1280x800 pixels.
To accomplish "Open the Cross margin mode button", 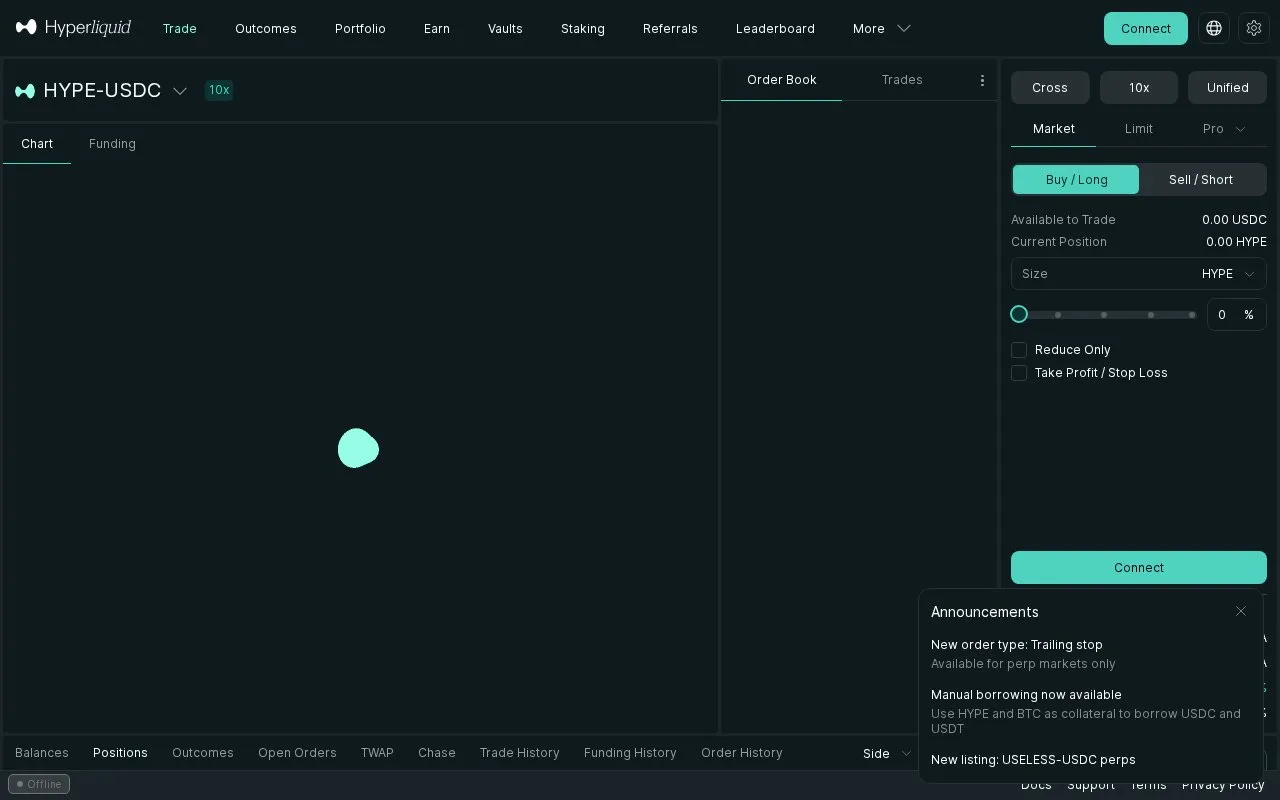I will click(1050, 88).
